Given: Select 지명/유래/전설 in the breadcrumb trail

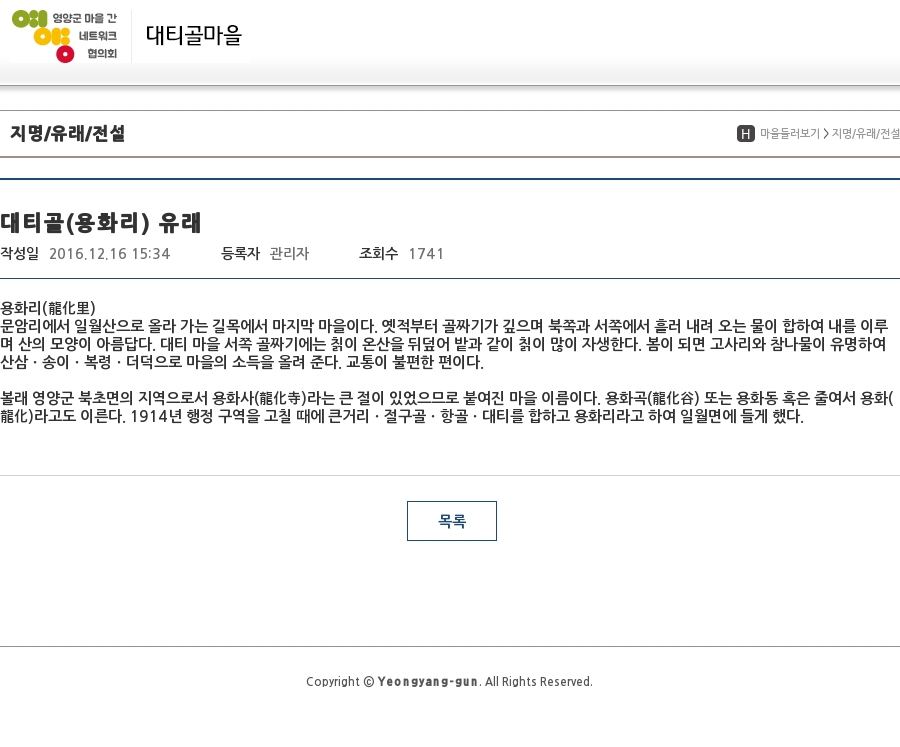Looking at the screenshot, I should (x=865, y=134).
